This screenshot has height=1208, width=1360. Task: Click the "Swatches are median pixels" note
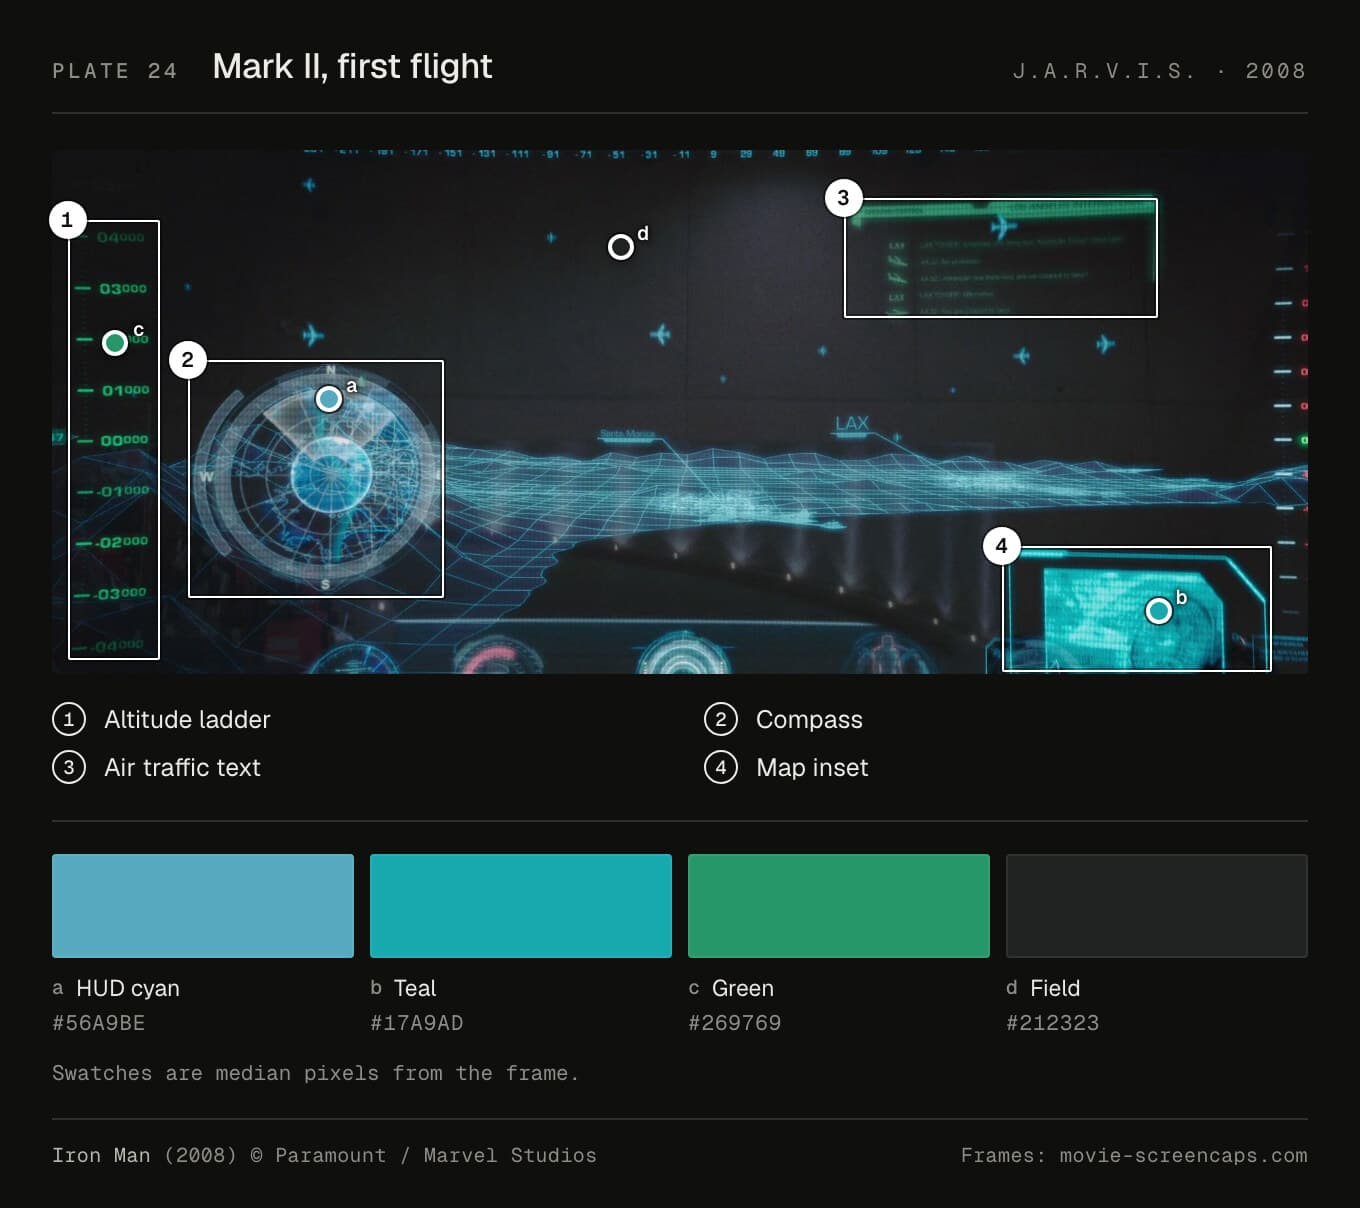click(x=316, y=1073)
